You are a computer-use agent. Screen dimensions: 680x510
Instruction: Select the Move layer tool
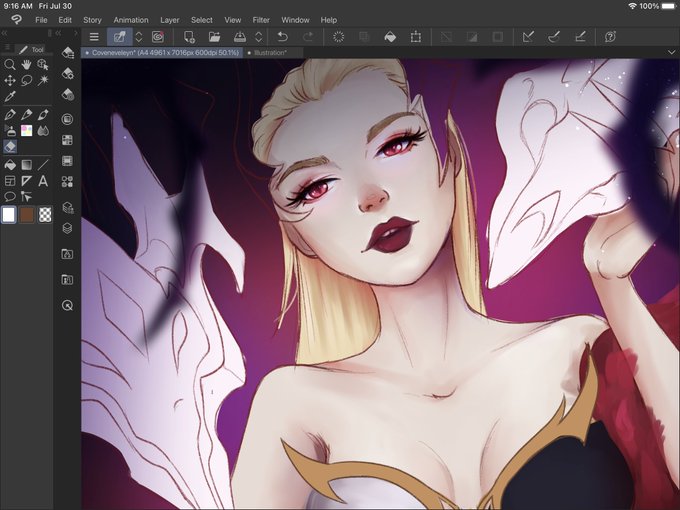[x=10, y=81]
